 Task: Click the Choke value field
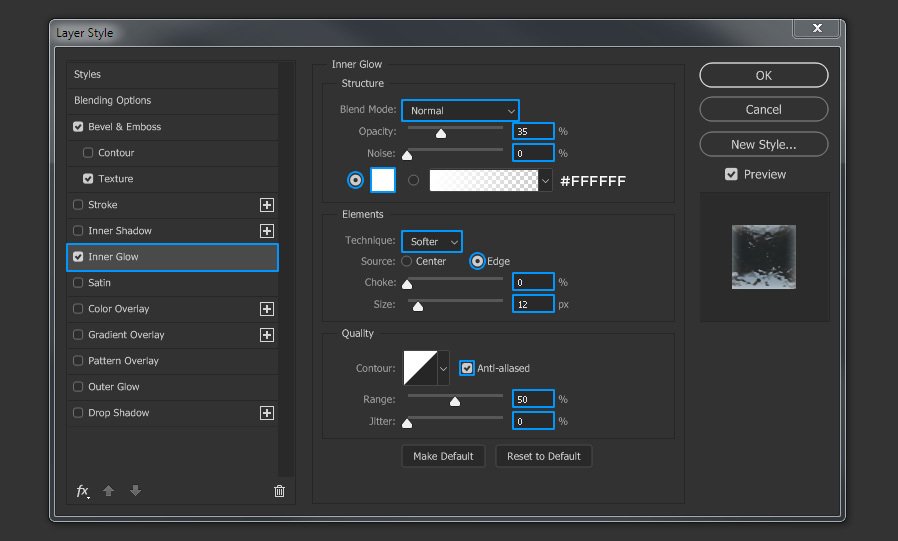click(533, 282)
